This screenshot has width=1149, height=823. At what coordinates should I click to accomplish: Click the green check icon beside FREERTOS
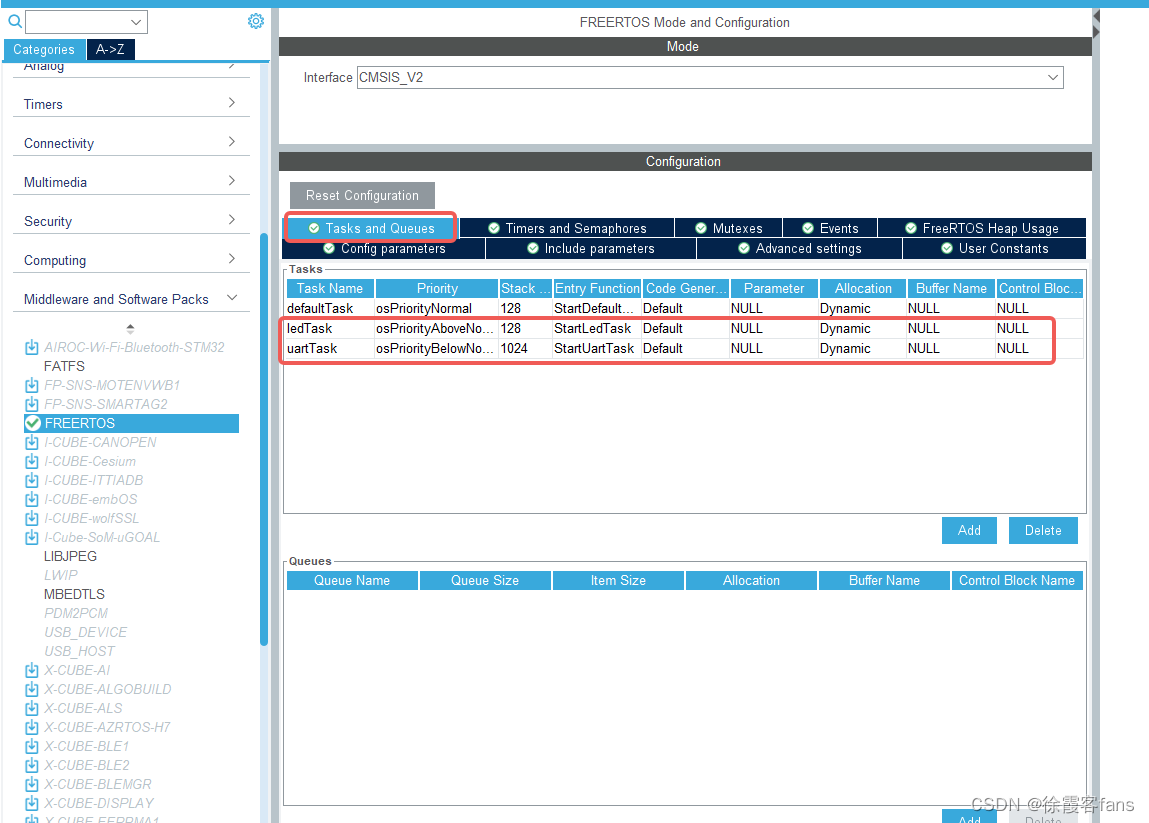(x=33, y=424)
